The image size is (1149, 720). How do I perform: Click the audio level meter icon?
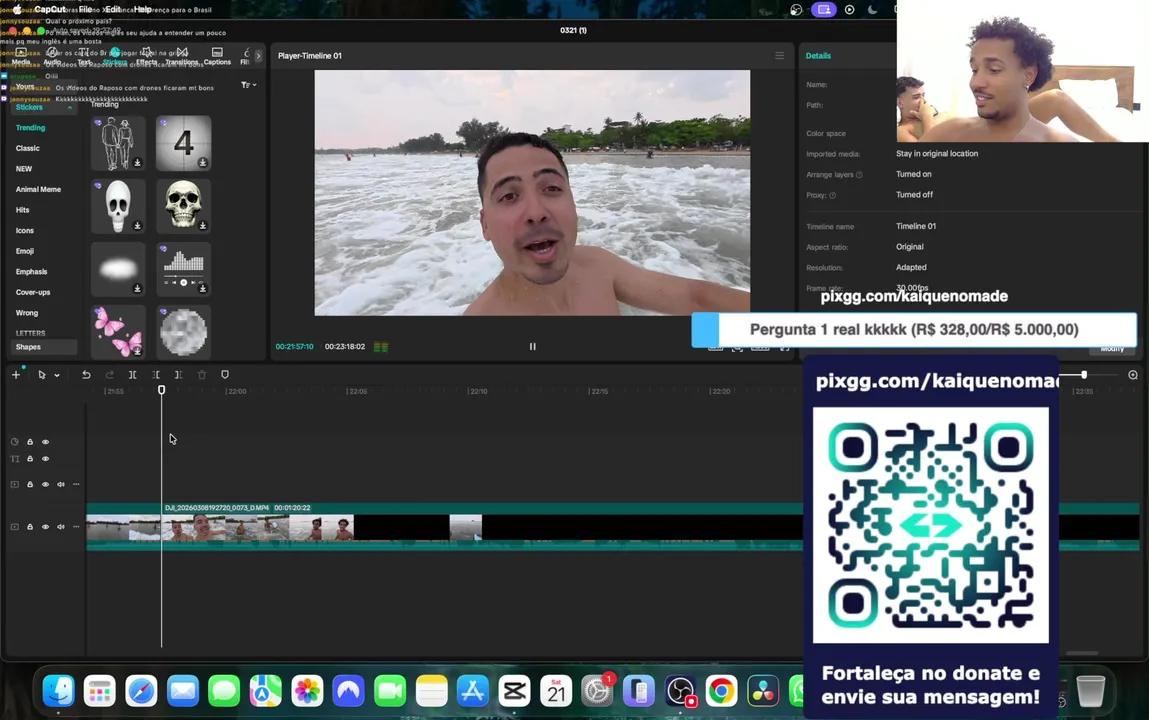point(381,346)
